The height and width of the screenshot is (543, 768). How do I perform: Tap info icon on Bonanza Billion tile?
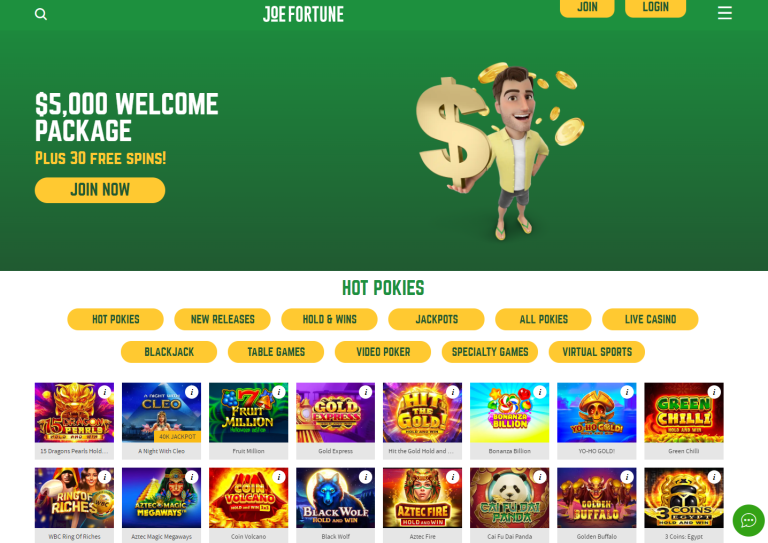coord(540,392)
